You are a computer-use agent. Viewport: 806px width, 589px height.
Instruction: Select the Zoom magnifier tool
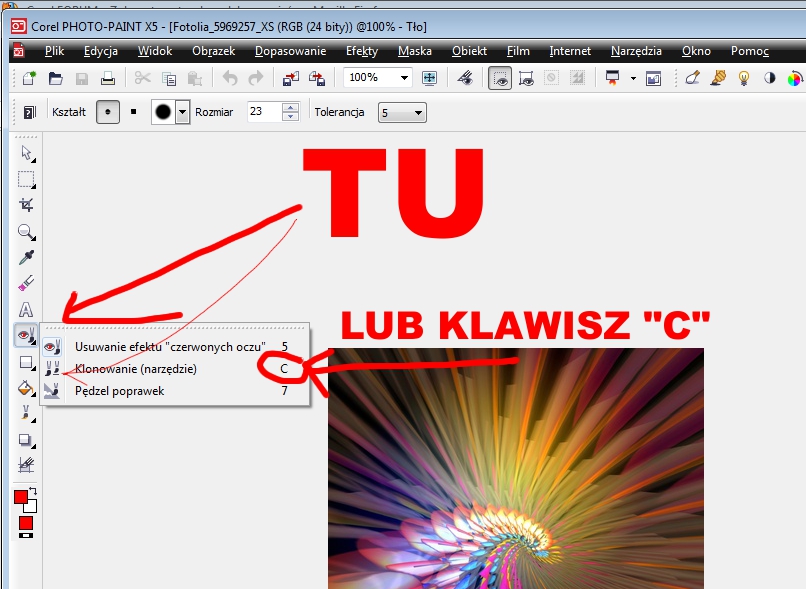click(27, 232)
